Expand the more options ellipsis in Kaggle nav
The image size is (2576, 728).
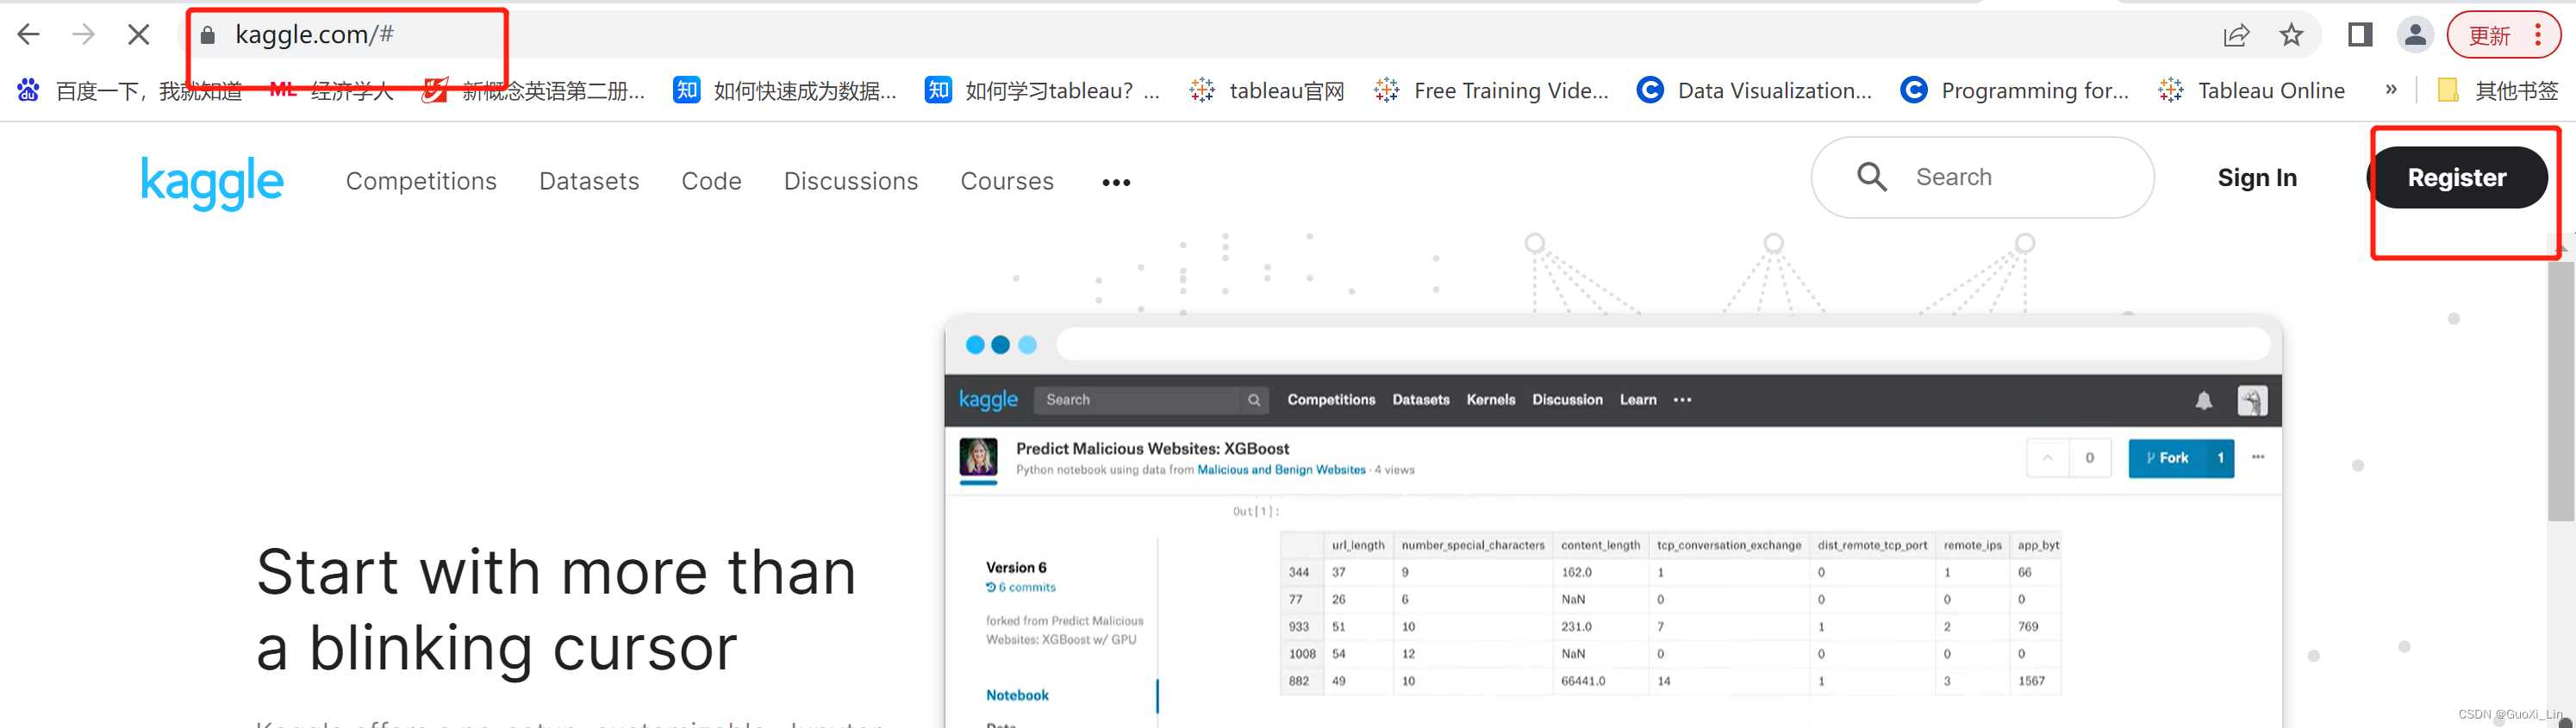tap(1116, 183)
